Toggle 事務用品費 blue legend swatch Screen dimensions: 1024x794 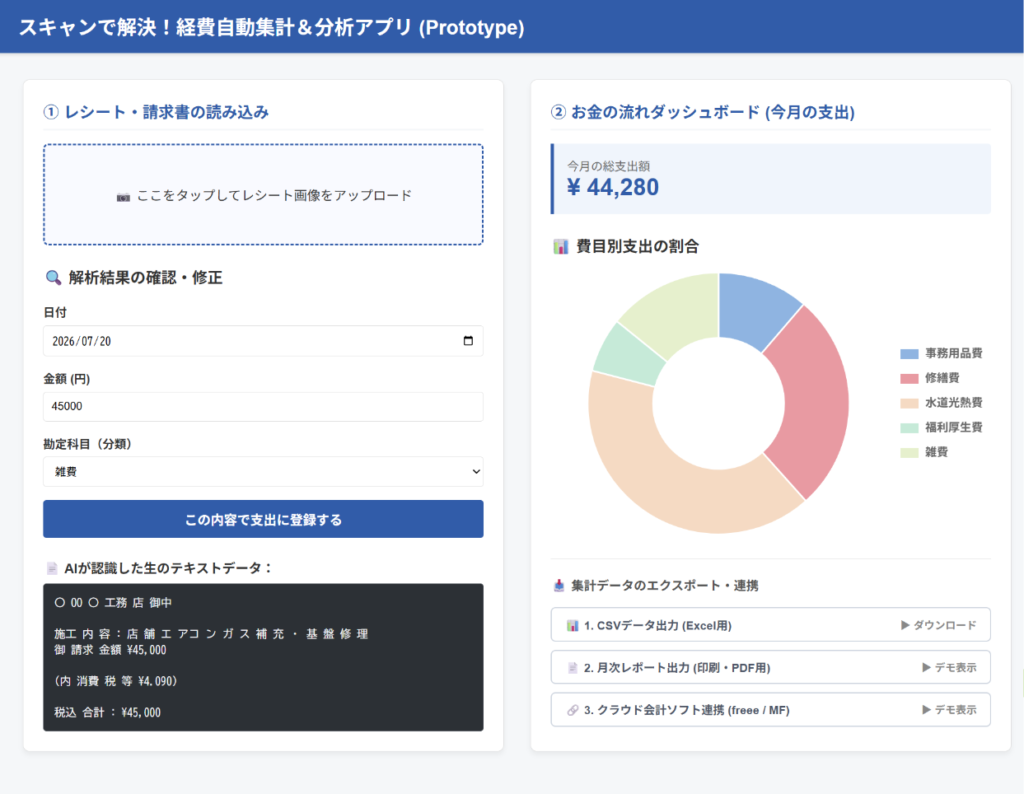(x=909, y=354)
